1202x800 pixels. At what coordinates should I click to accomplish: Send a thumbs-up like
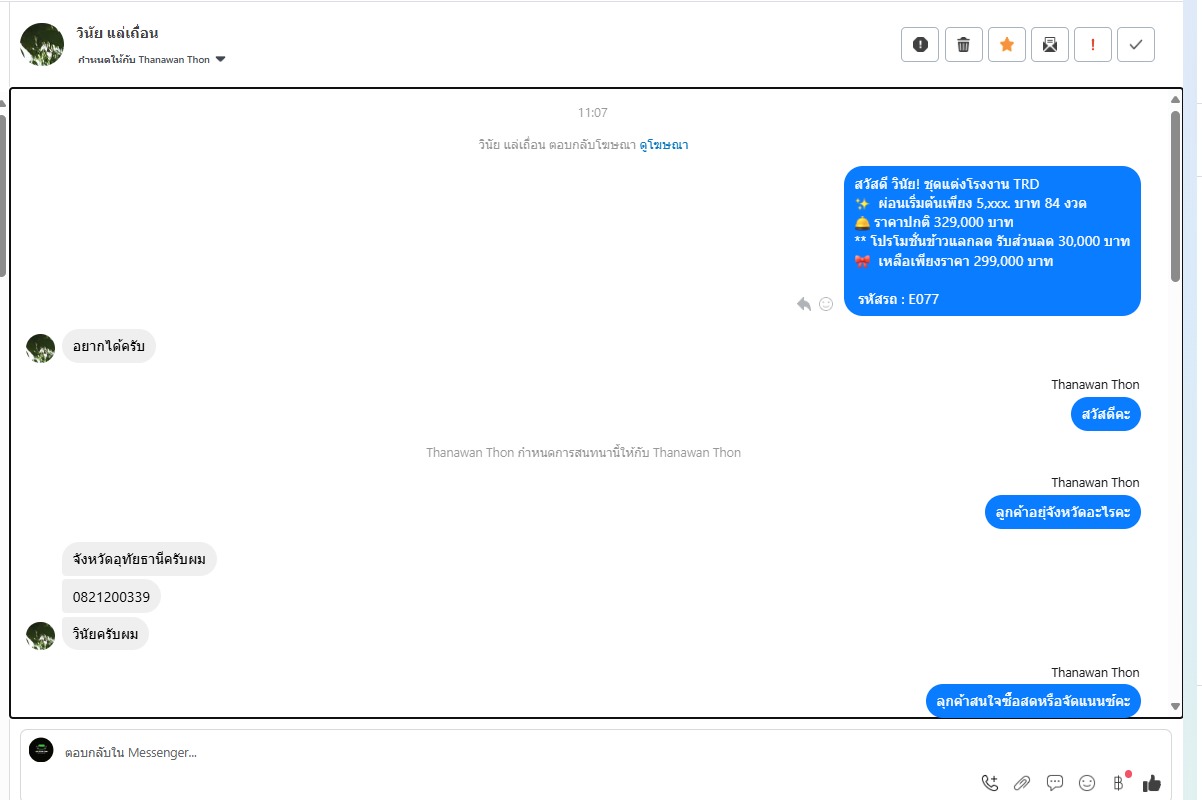click(1152, 783)
